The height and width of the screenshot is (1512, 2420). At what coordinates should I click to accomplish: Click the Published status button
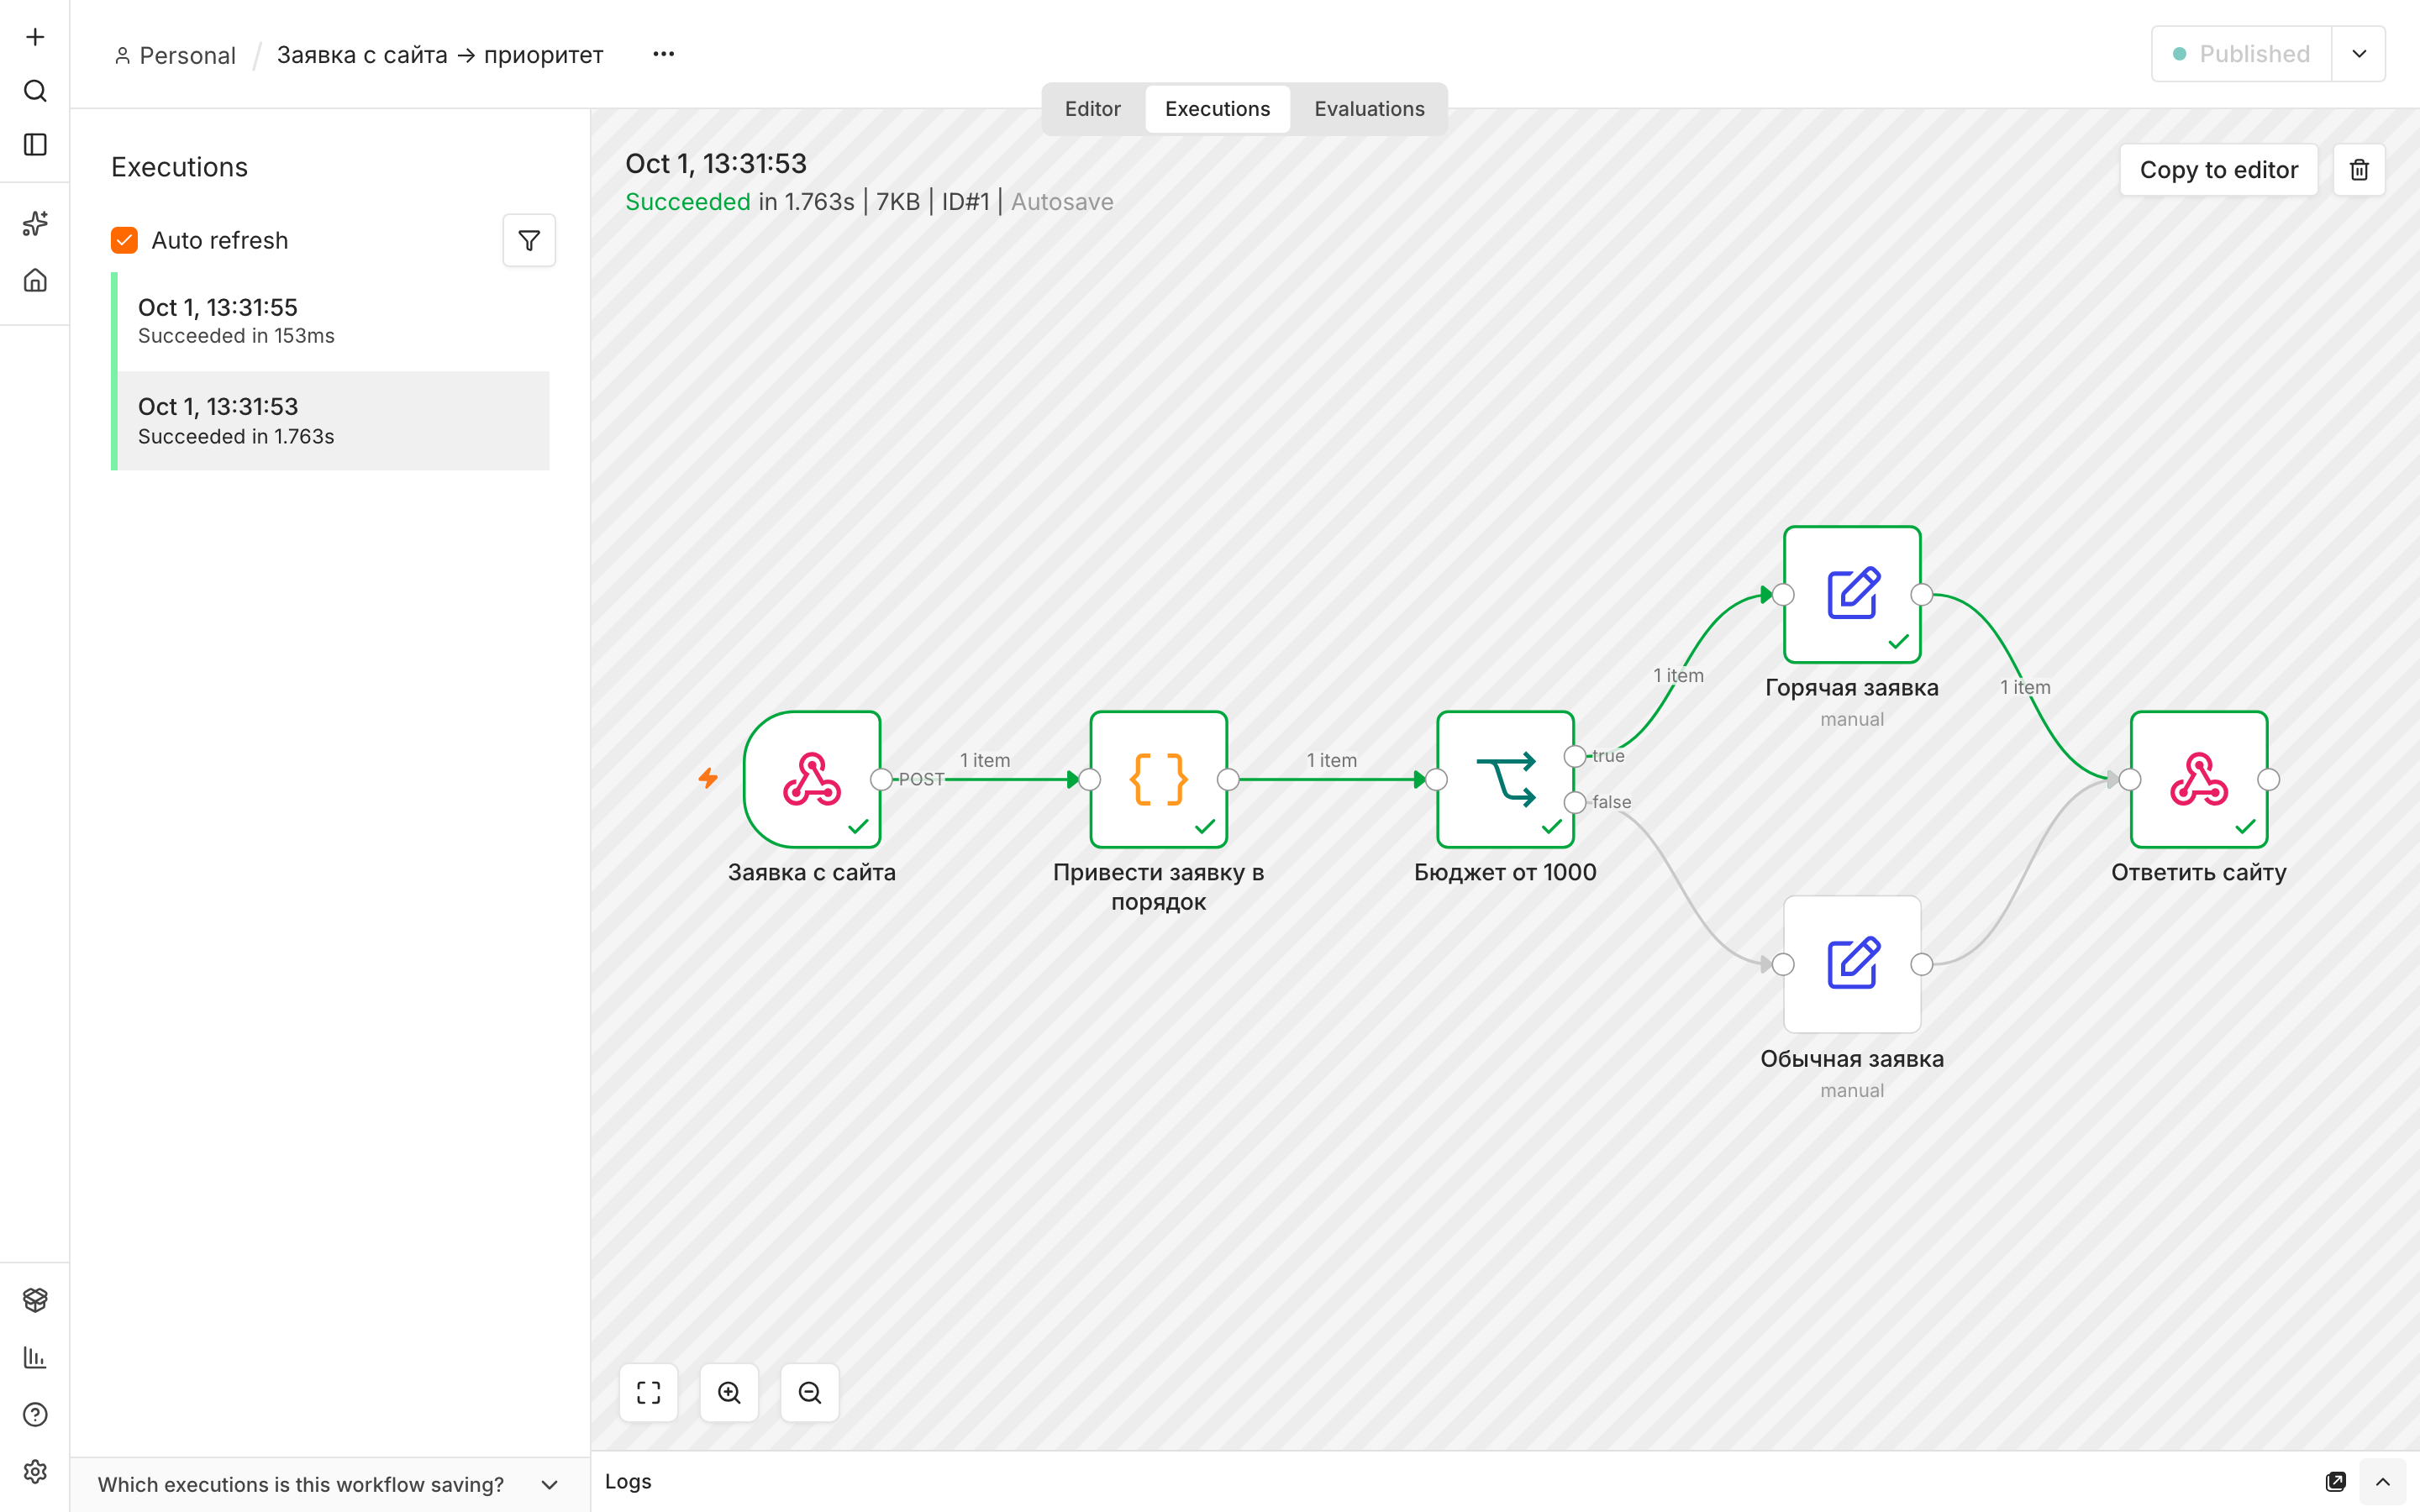tap(2241, 54)
